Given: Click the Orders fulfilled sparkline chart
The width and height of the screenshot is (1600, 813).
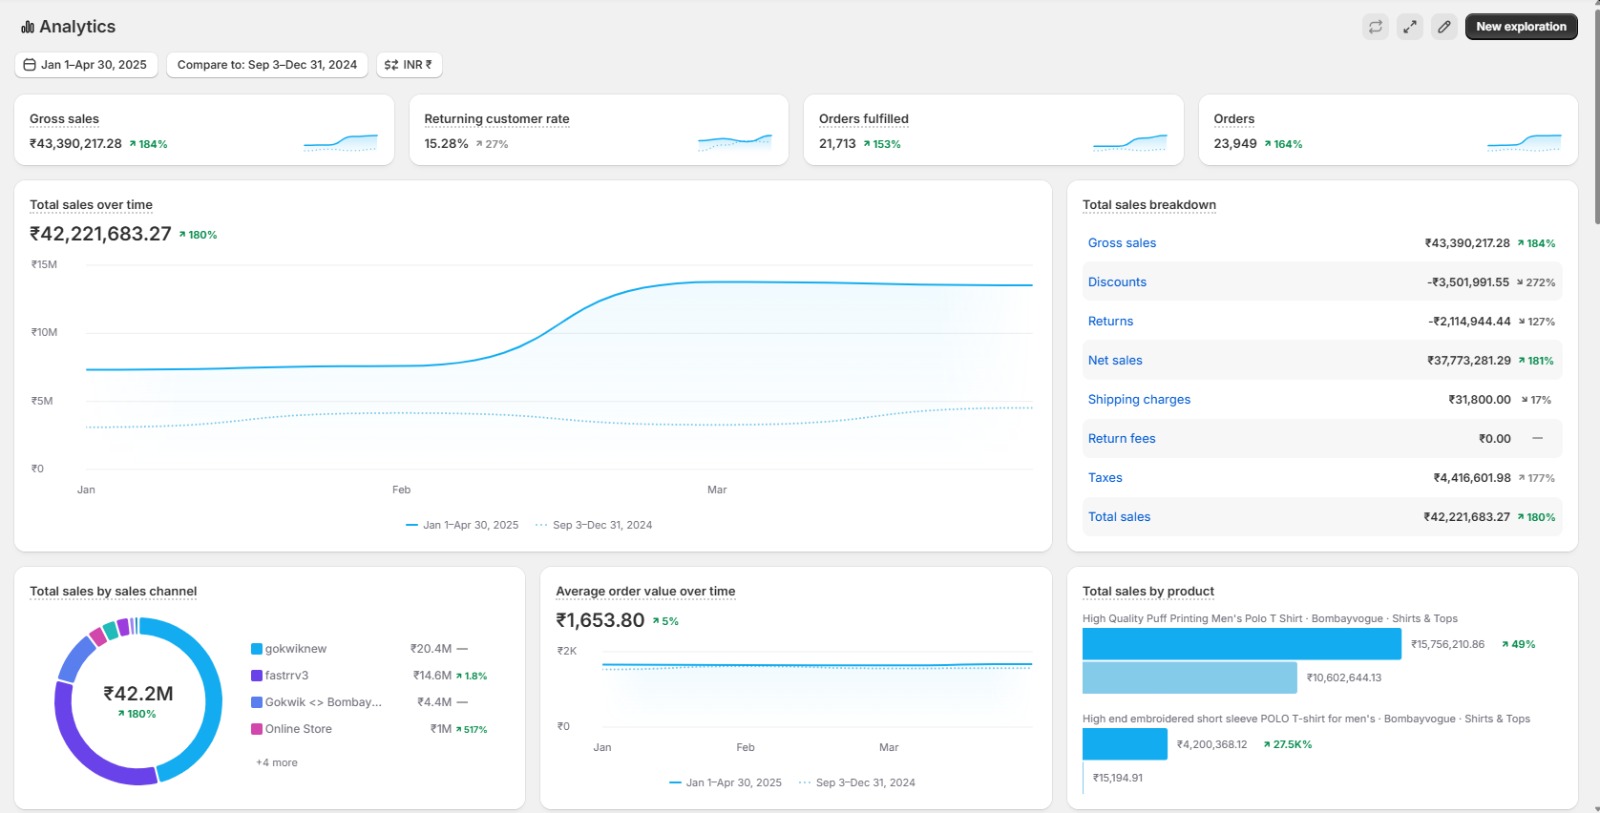Looking at the screenshot, I should click(1129, 142).
